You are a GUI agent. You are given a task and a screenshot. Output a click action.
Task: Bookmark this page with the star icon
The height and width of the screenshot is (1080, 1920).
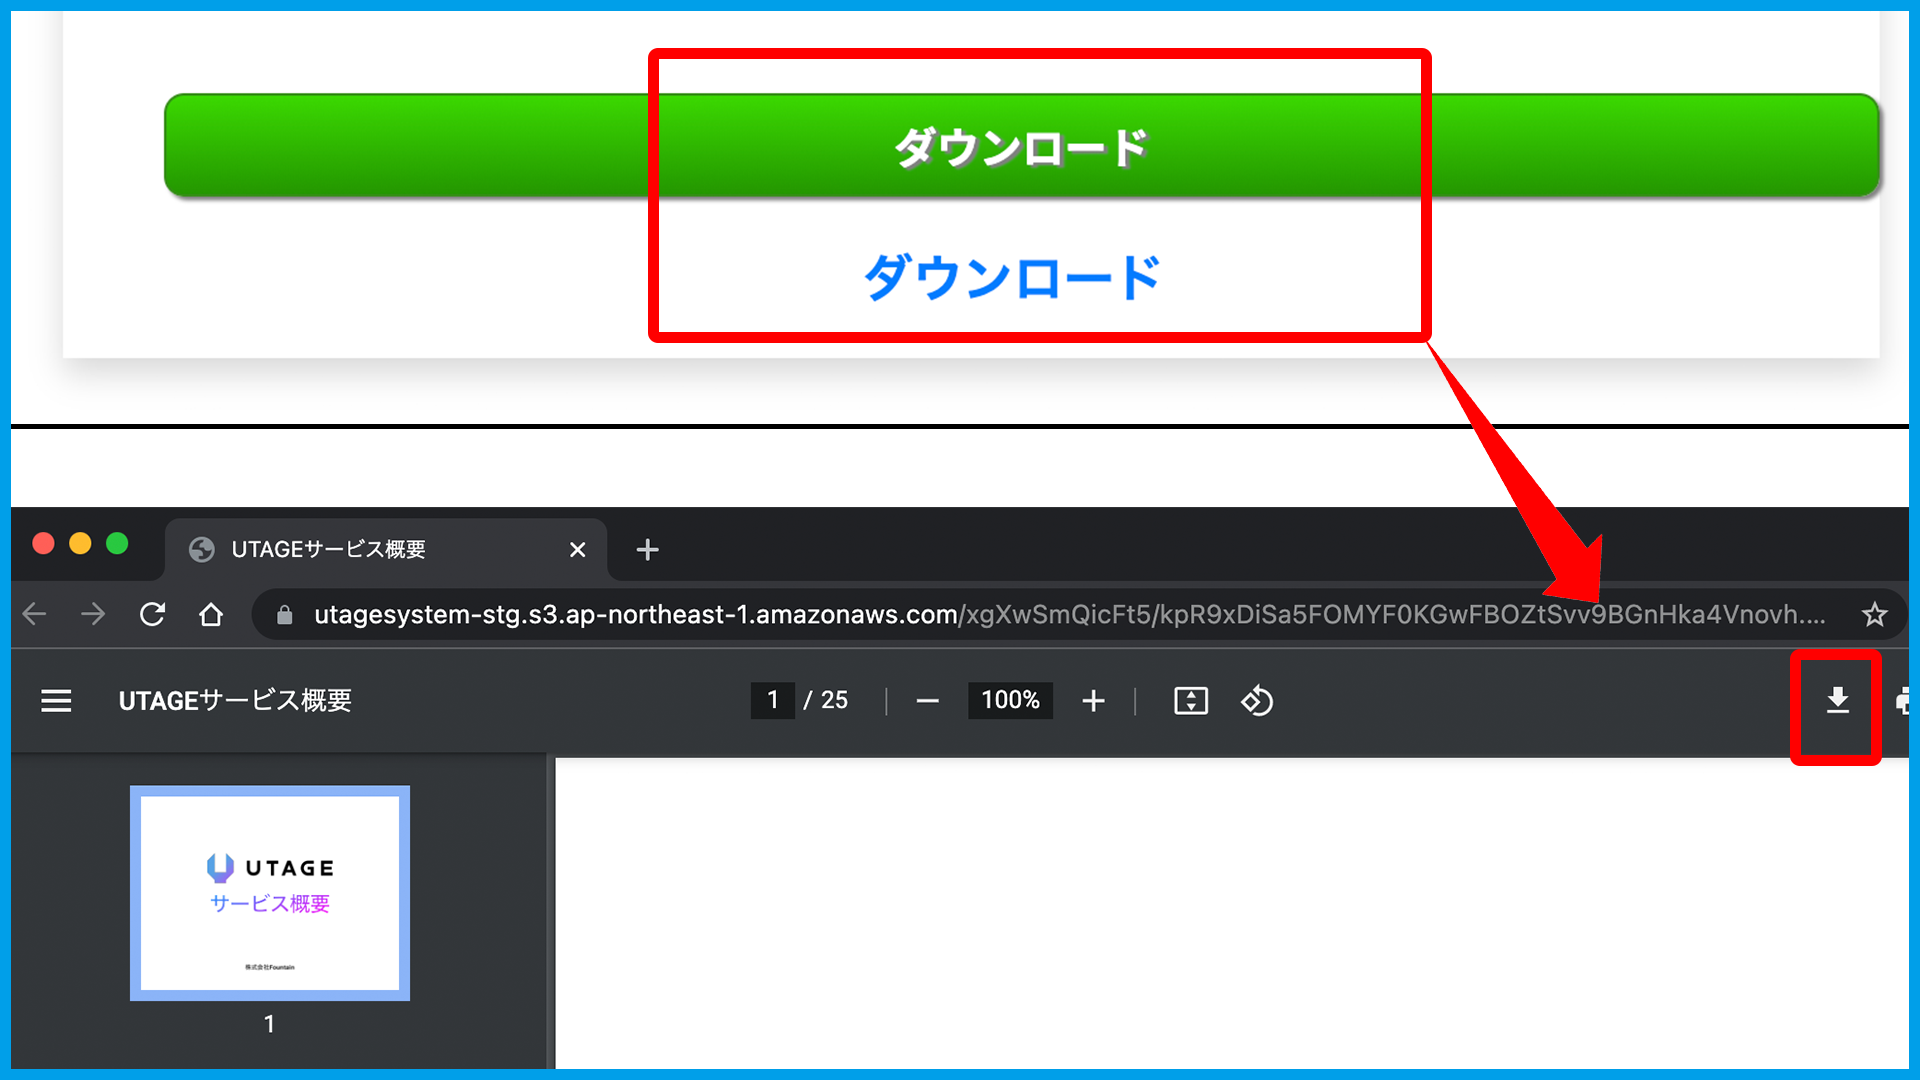click(1874, 614)
